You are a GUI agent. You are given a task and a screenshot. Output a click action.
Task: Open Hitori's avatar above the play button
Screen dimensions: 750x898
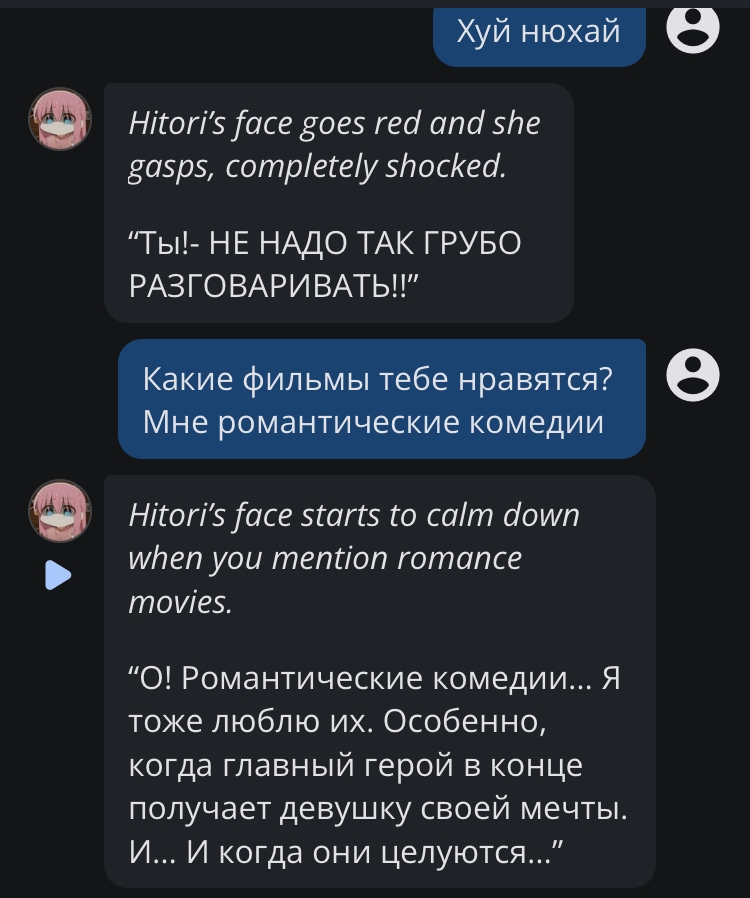(x=60, y=511)
